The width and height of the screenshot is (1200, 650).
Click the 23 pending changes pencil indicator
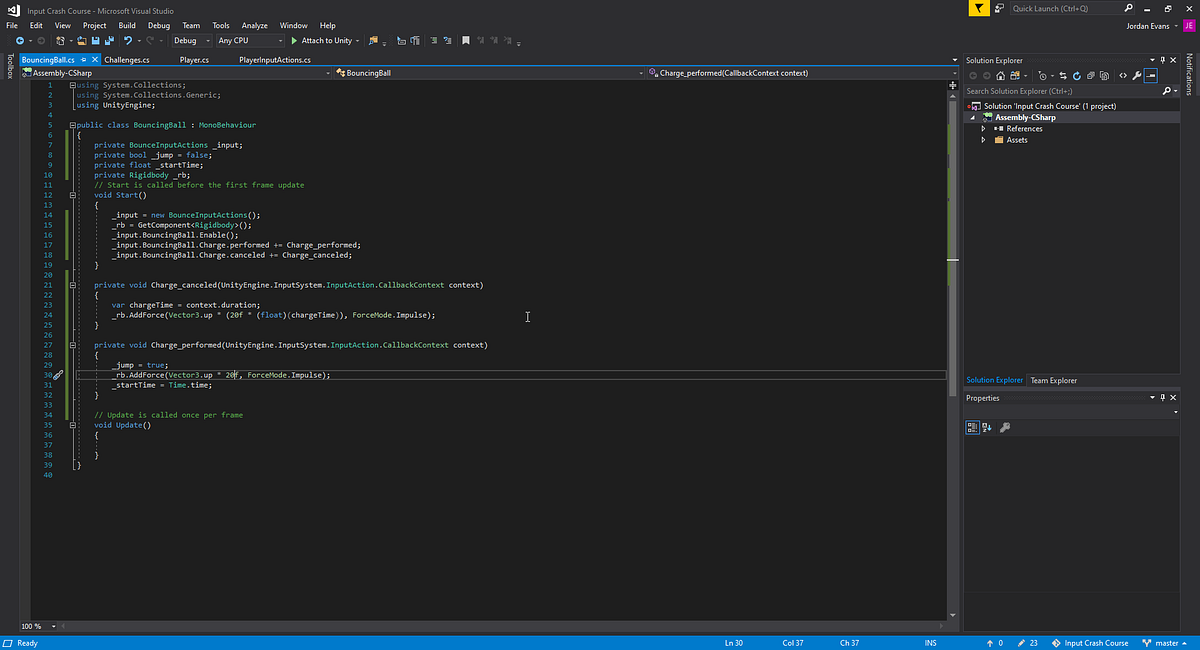tap(1028, 643)
